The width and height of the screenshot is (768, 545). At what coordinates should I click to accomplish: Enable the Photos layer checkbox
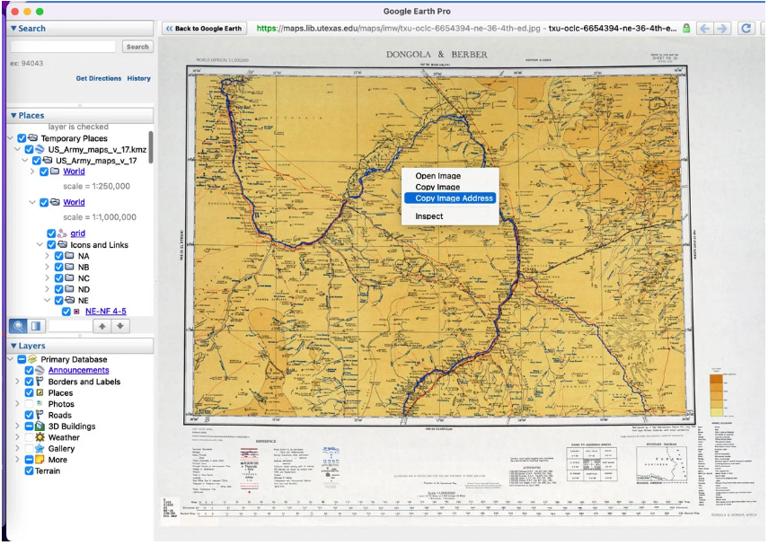coord(29,404)
